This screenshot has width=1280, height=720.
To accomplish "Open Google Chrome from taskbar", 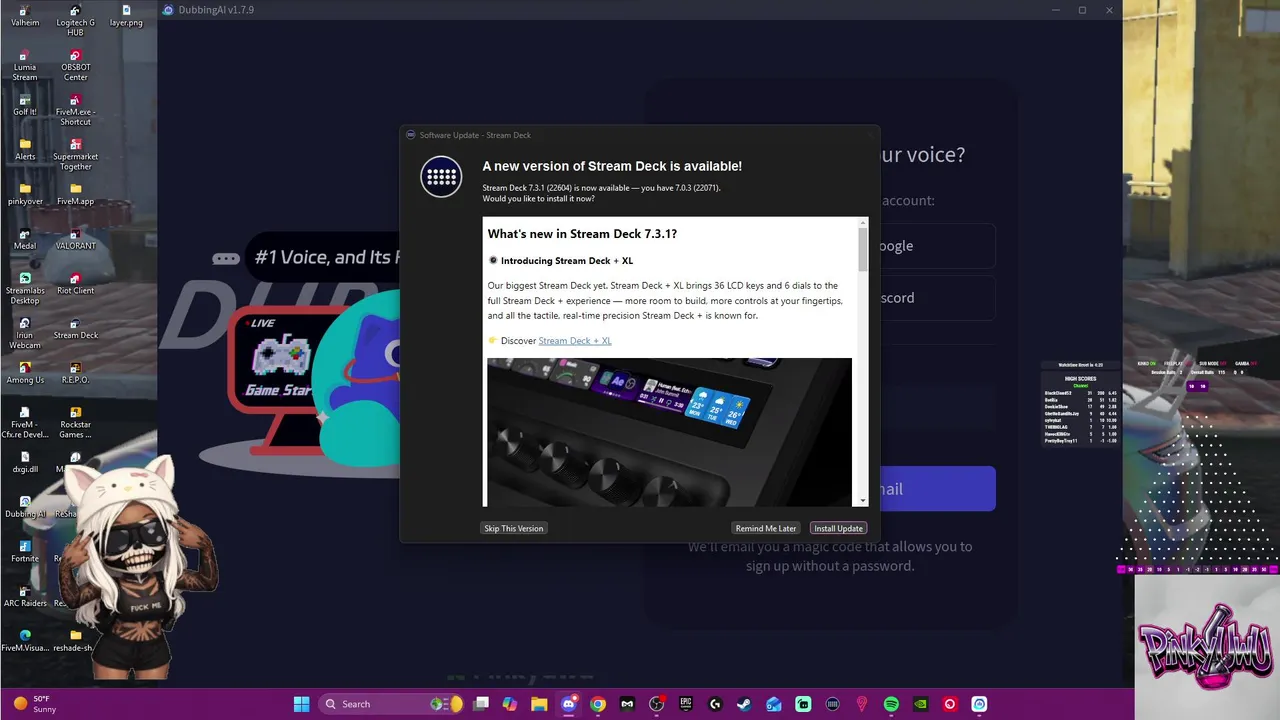I will pos(598,704).
